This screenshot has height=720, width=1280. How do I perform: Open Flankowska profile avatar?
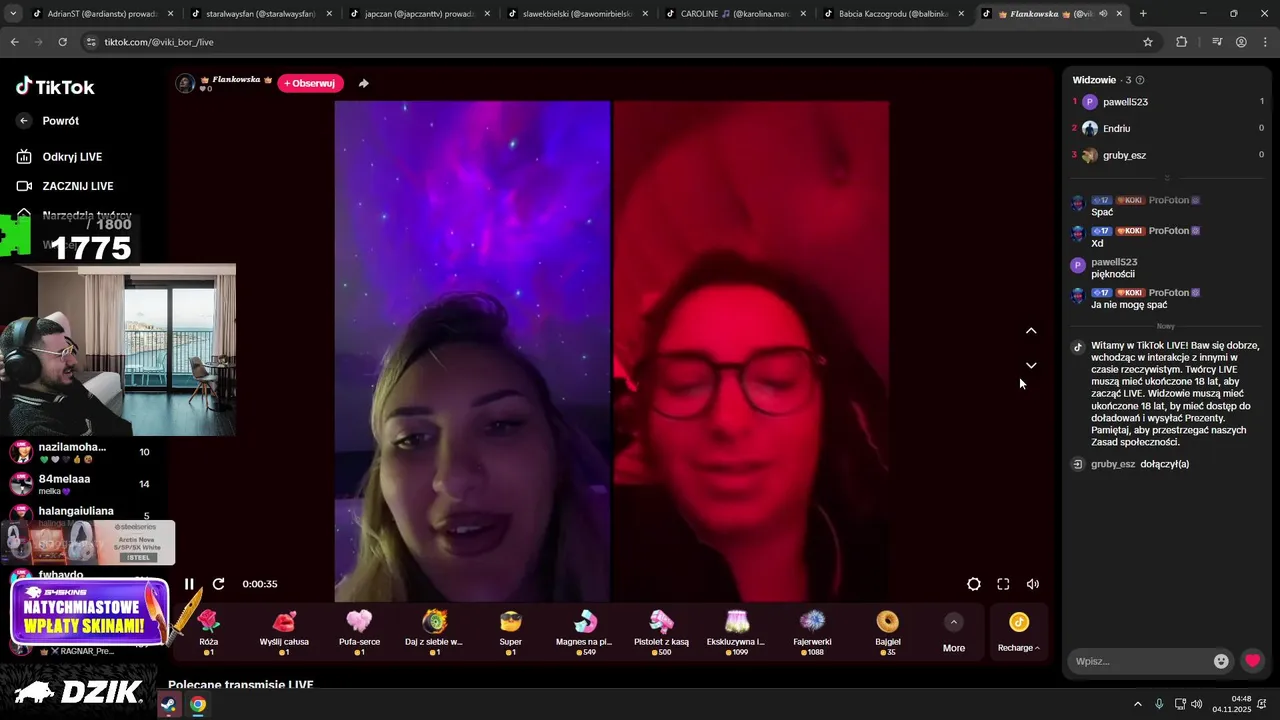185,84
